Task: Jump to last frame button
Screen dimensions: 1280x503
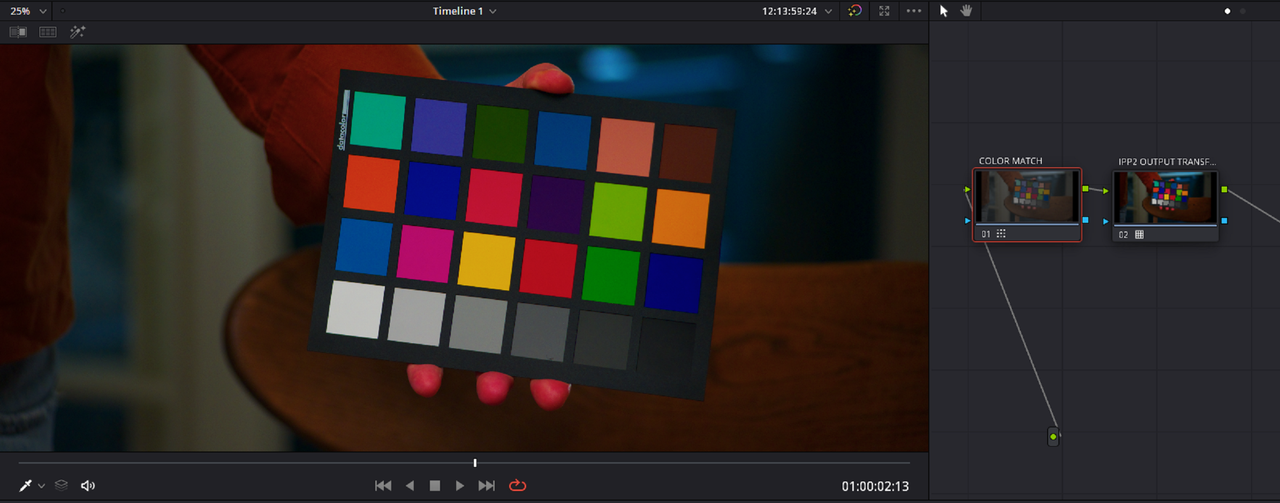Action: pos(487,485)
